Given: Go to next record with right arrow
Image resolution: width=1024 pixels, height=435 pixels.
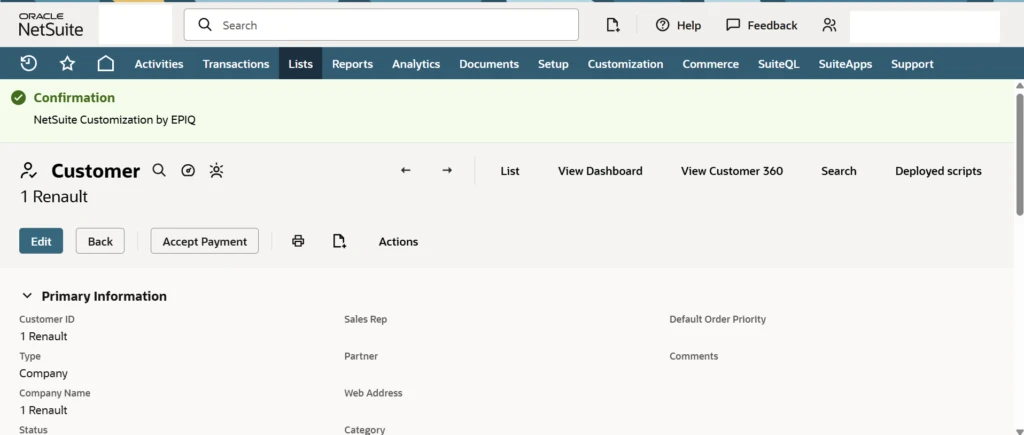Looking at the screenshot, I should [x=447, y=170].
